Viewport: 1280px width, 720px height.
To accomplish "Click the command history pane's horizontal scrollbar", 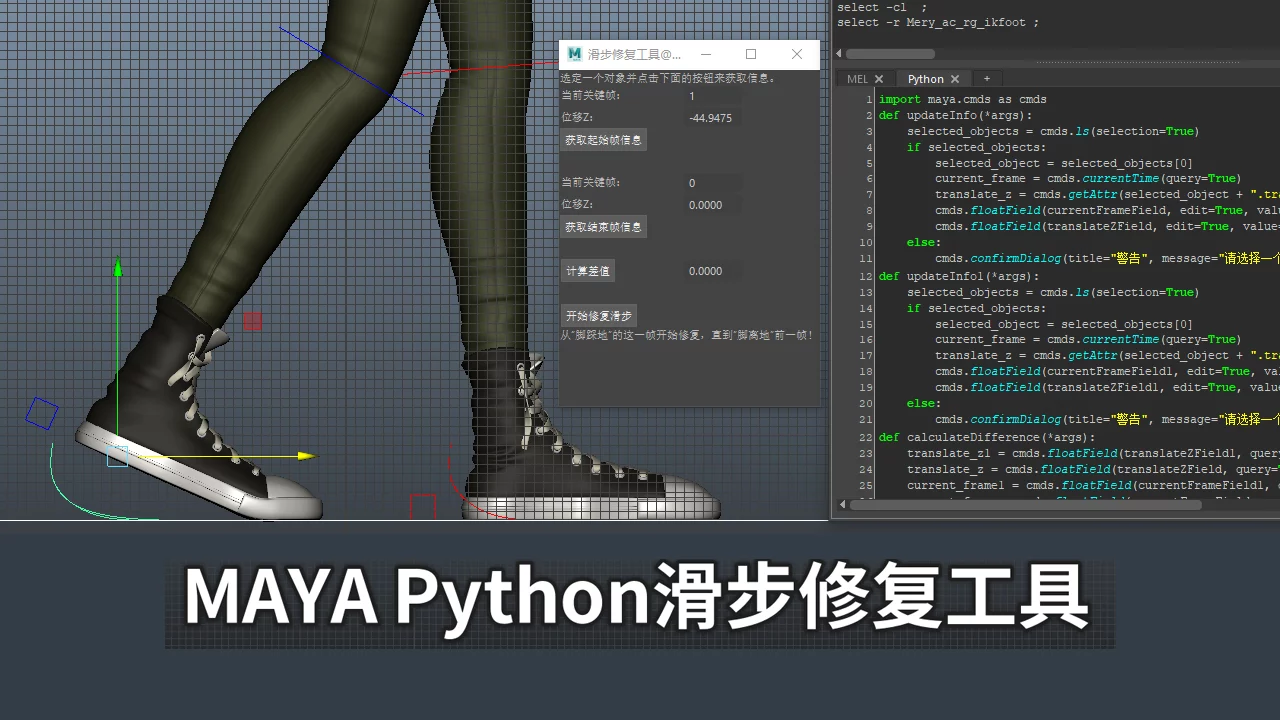I will (x=890, y=54).
